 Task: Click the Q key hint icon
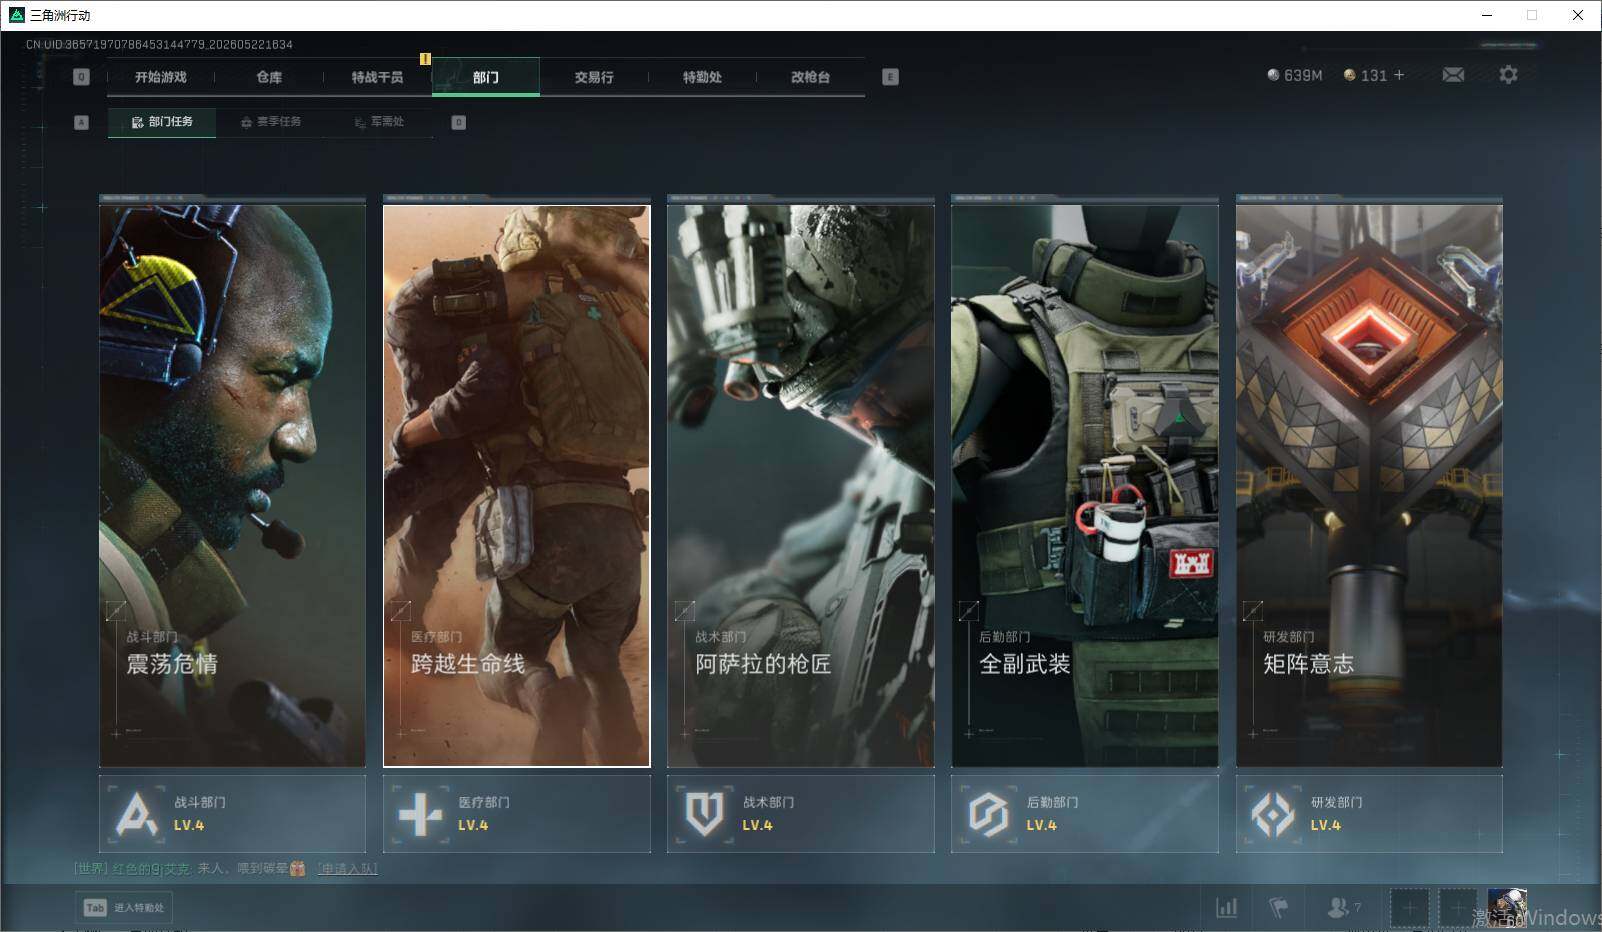[x=82, y=77]
